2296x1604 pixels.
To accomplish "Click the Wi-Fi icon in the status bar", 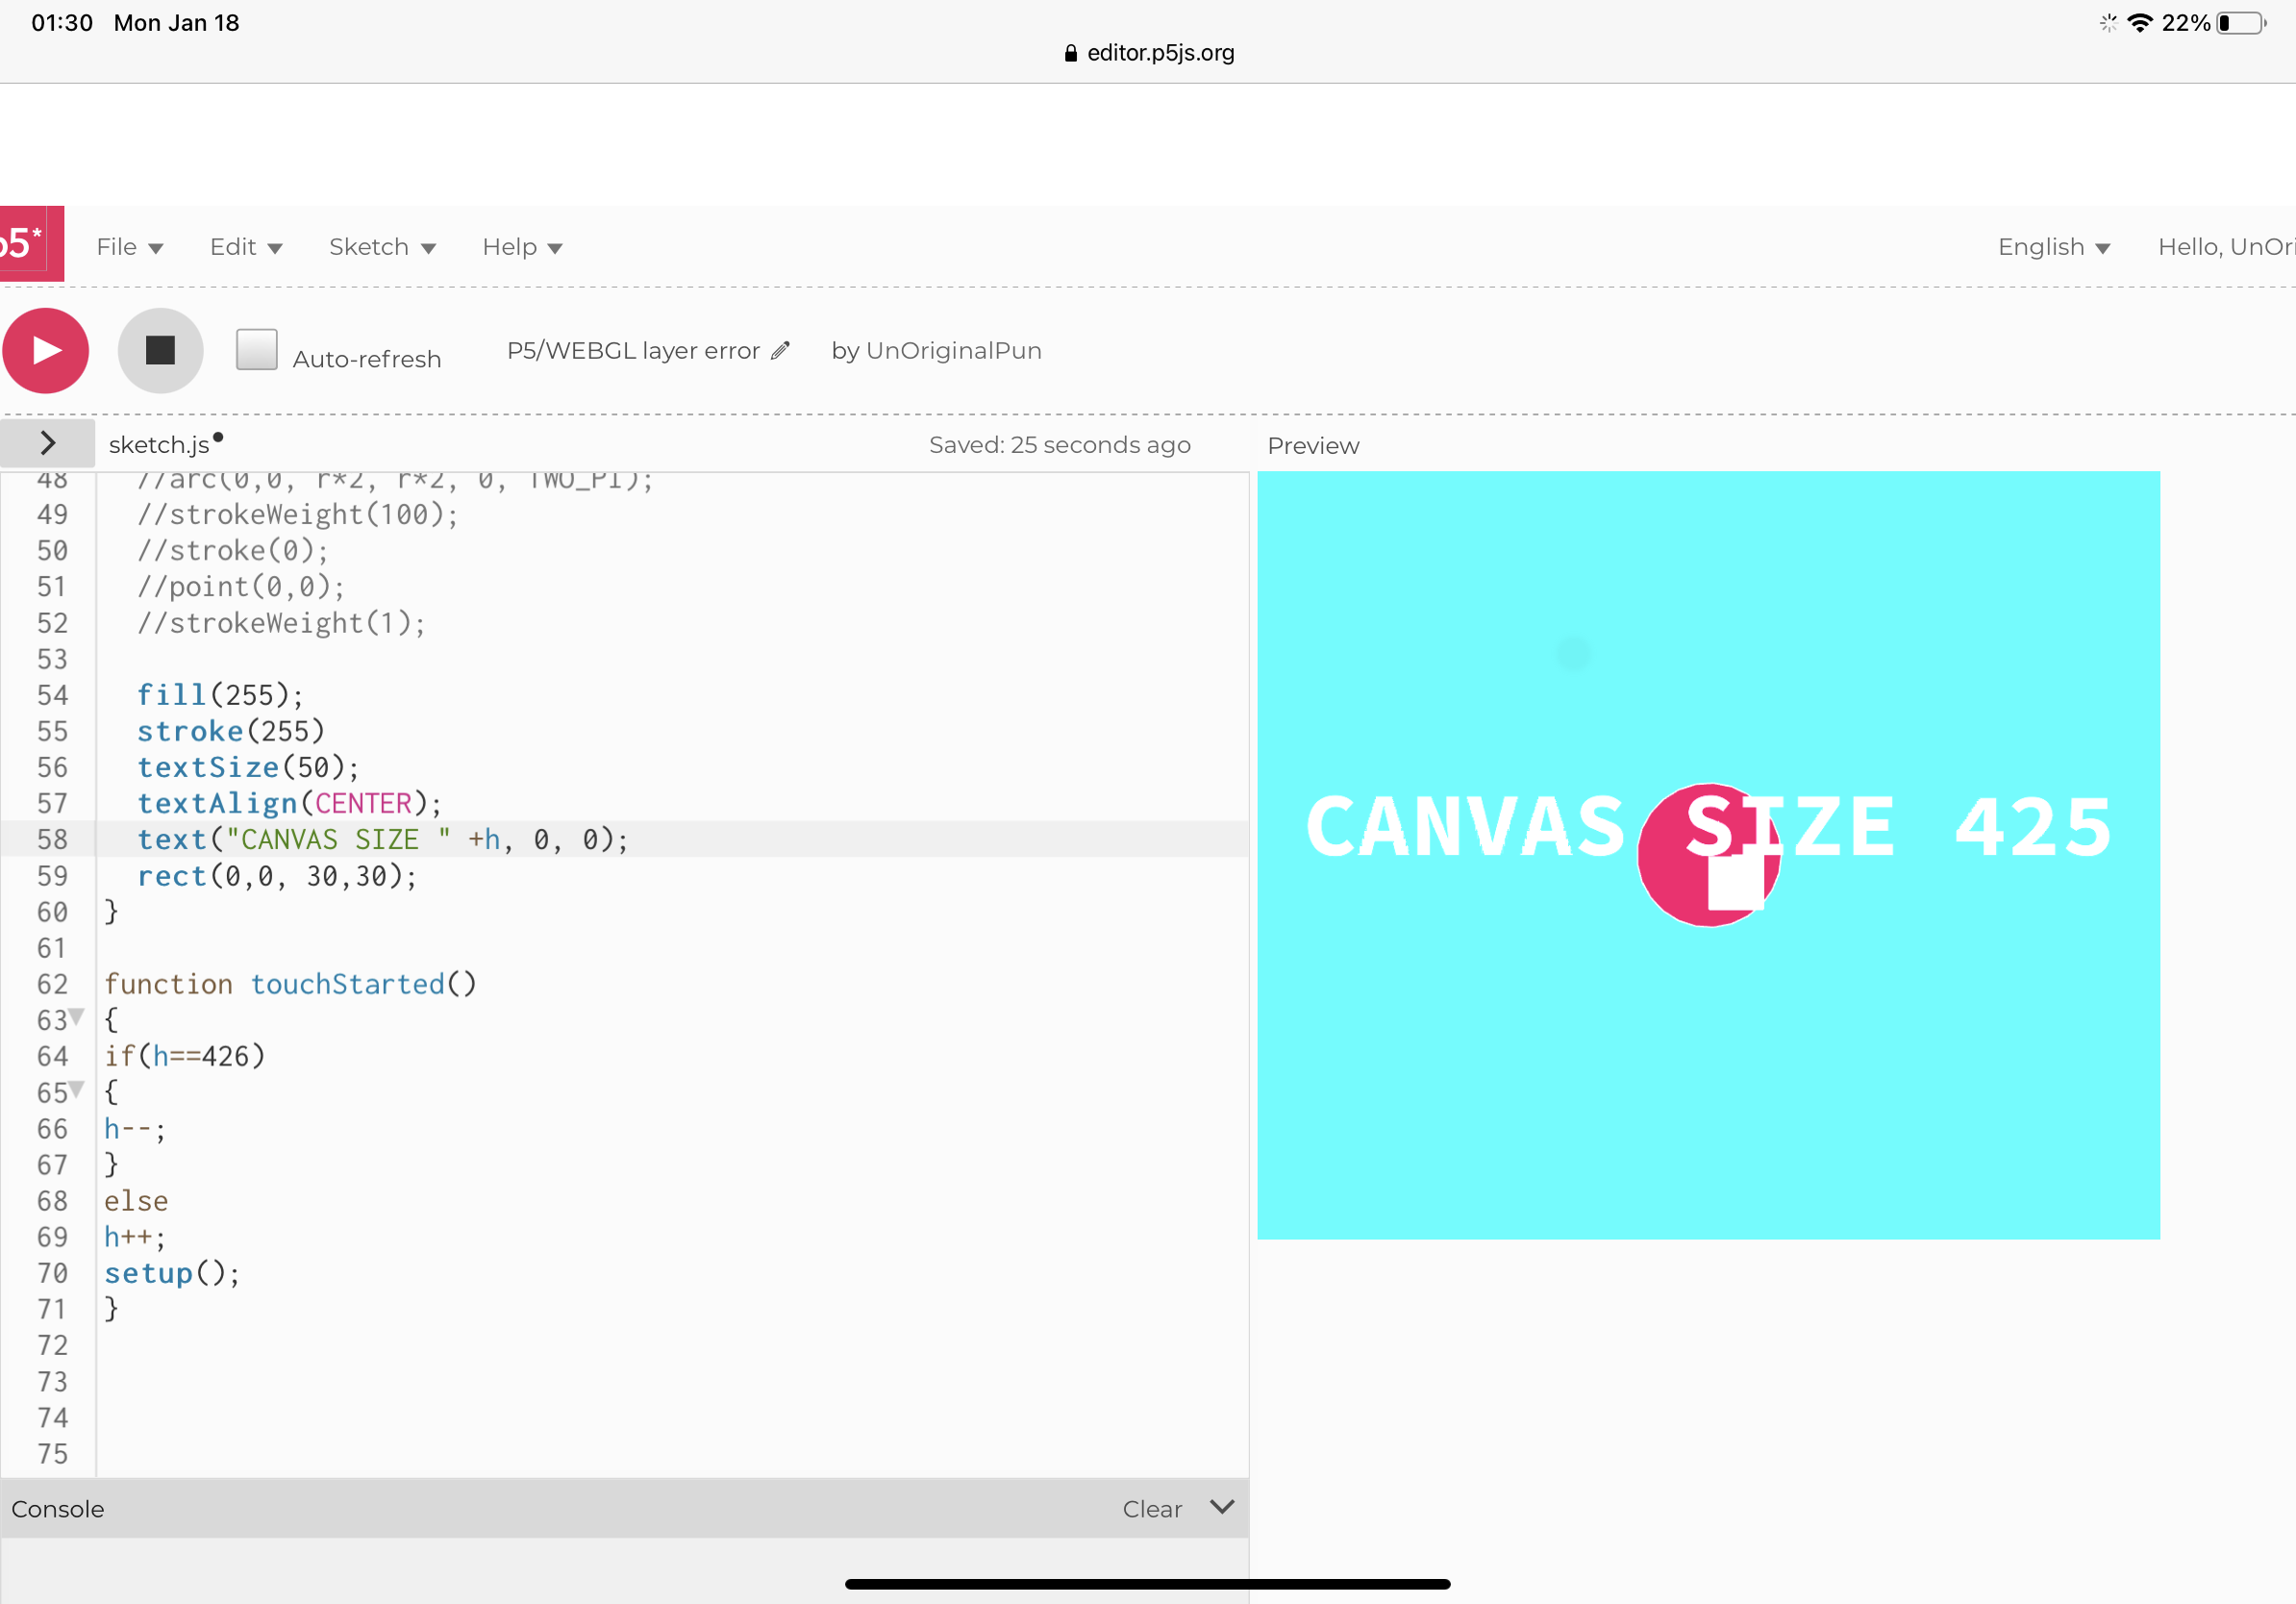I will point(2140,22).
